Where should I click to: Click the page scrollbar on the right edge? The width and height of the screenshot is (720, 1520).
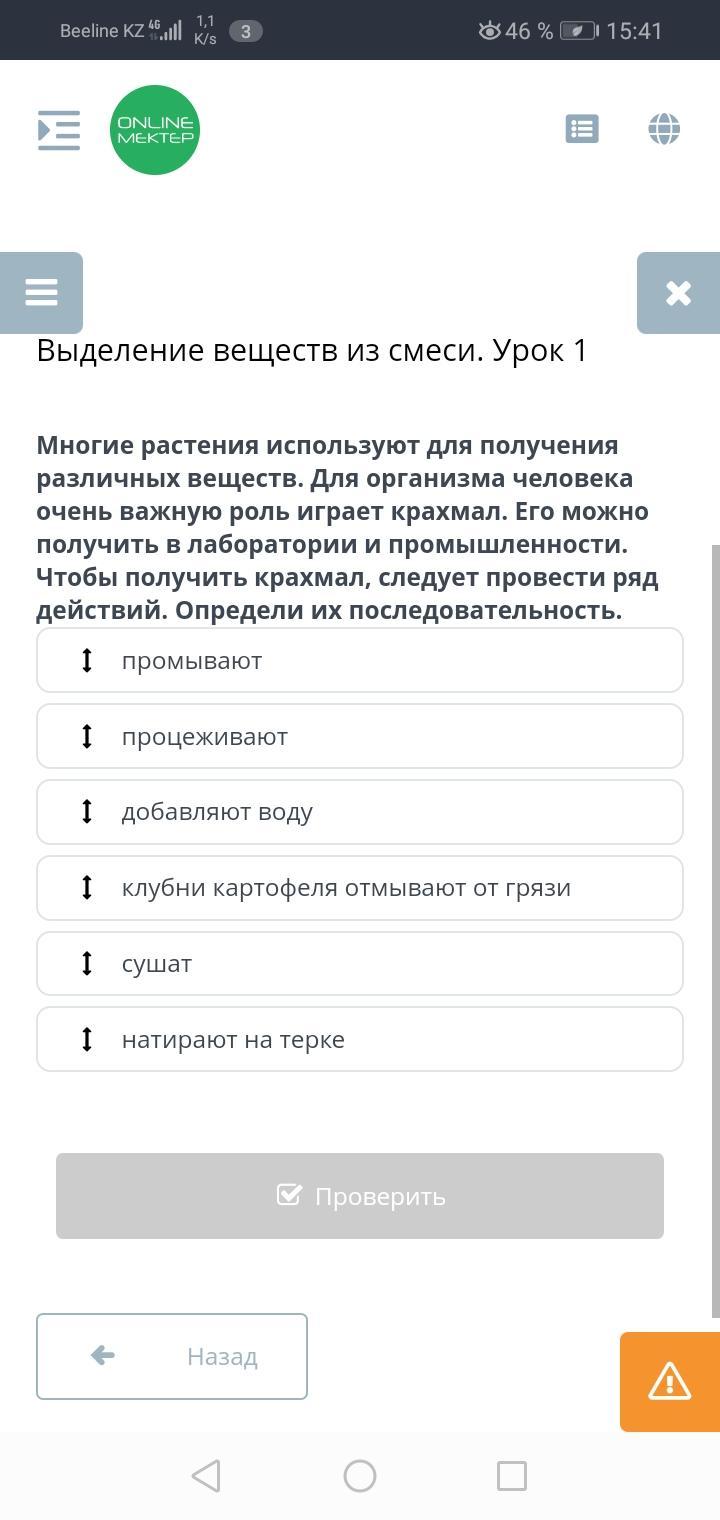[x=715, y=930]
